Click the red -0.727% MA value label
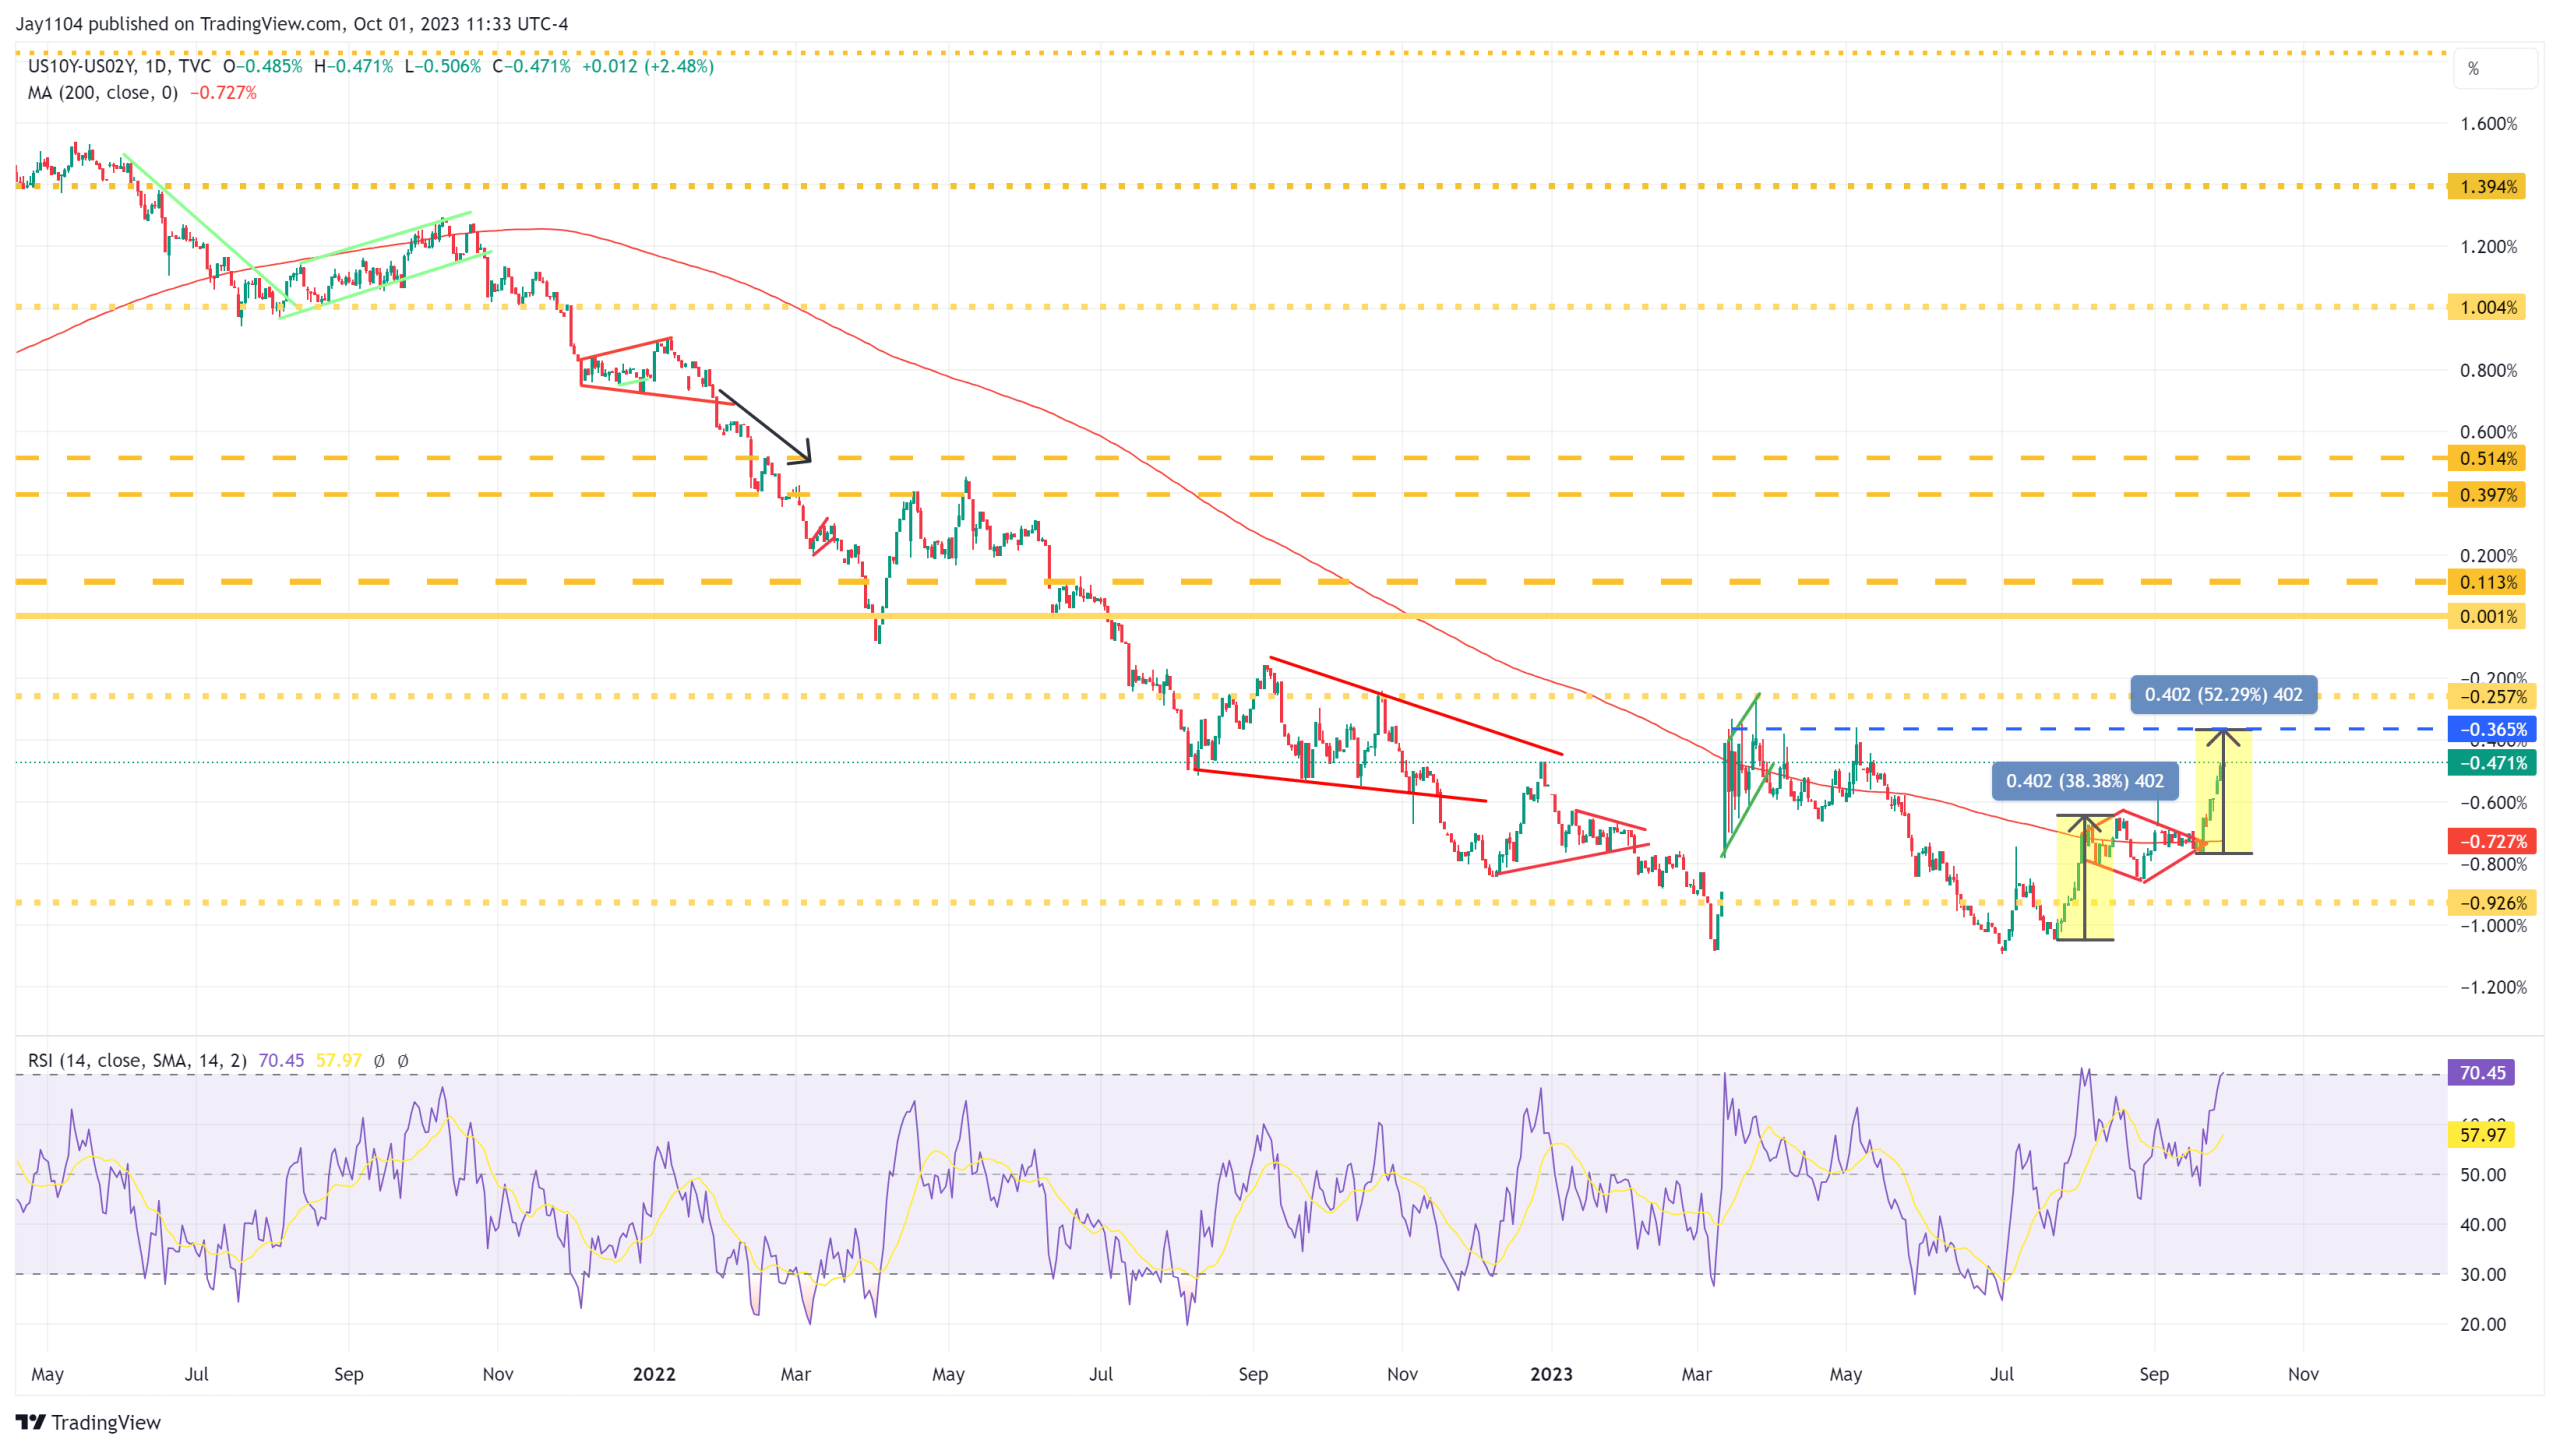 click(x=2490, y=841)
